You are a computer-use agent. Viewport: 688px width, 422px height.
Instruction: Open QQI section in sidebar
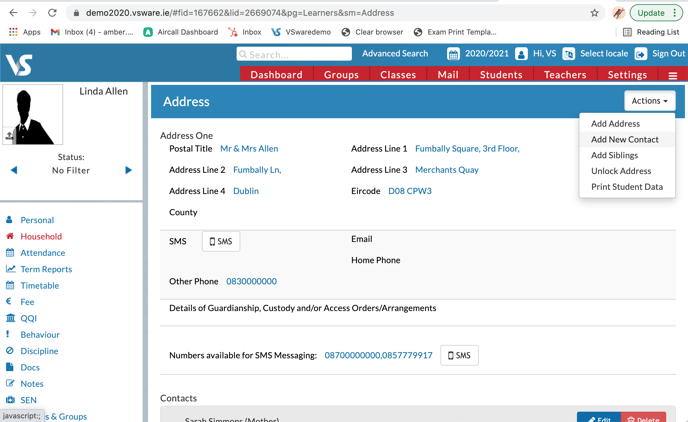(29, 318)
